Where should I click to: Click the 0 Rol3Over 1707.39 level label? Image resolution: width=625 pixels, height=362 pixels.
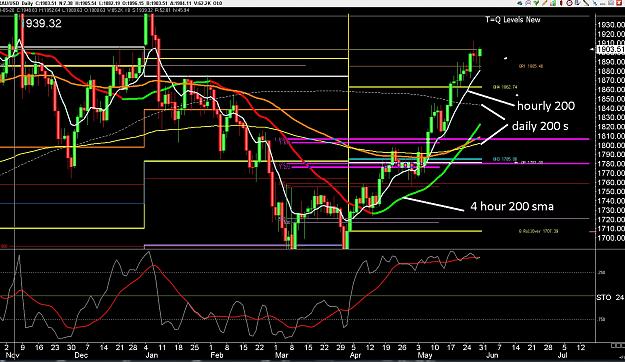(x=538, y=231)
